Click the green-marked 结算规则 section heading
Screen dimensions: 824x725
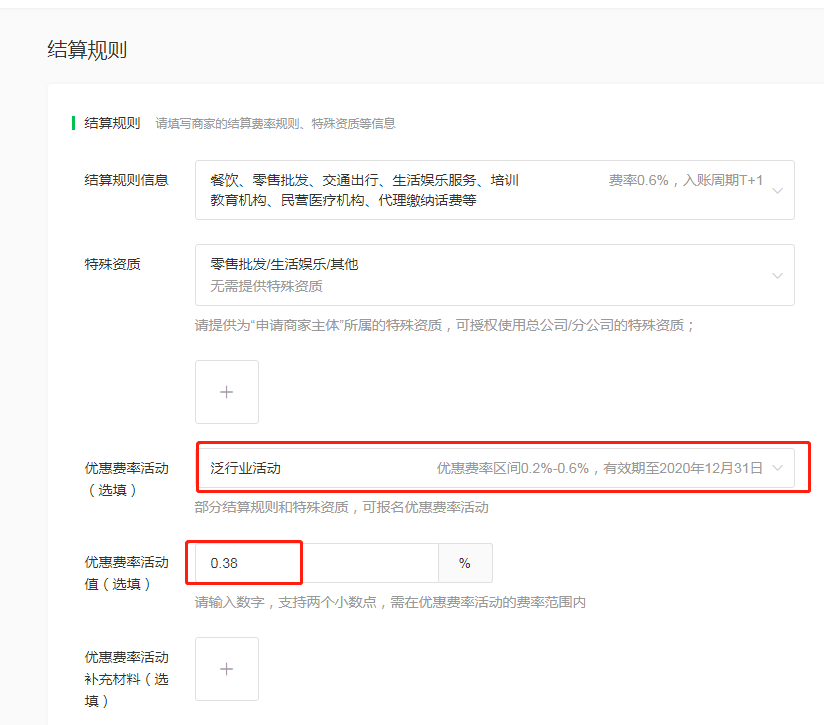point(112,123)
